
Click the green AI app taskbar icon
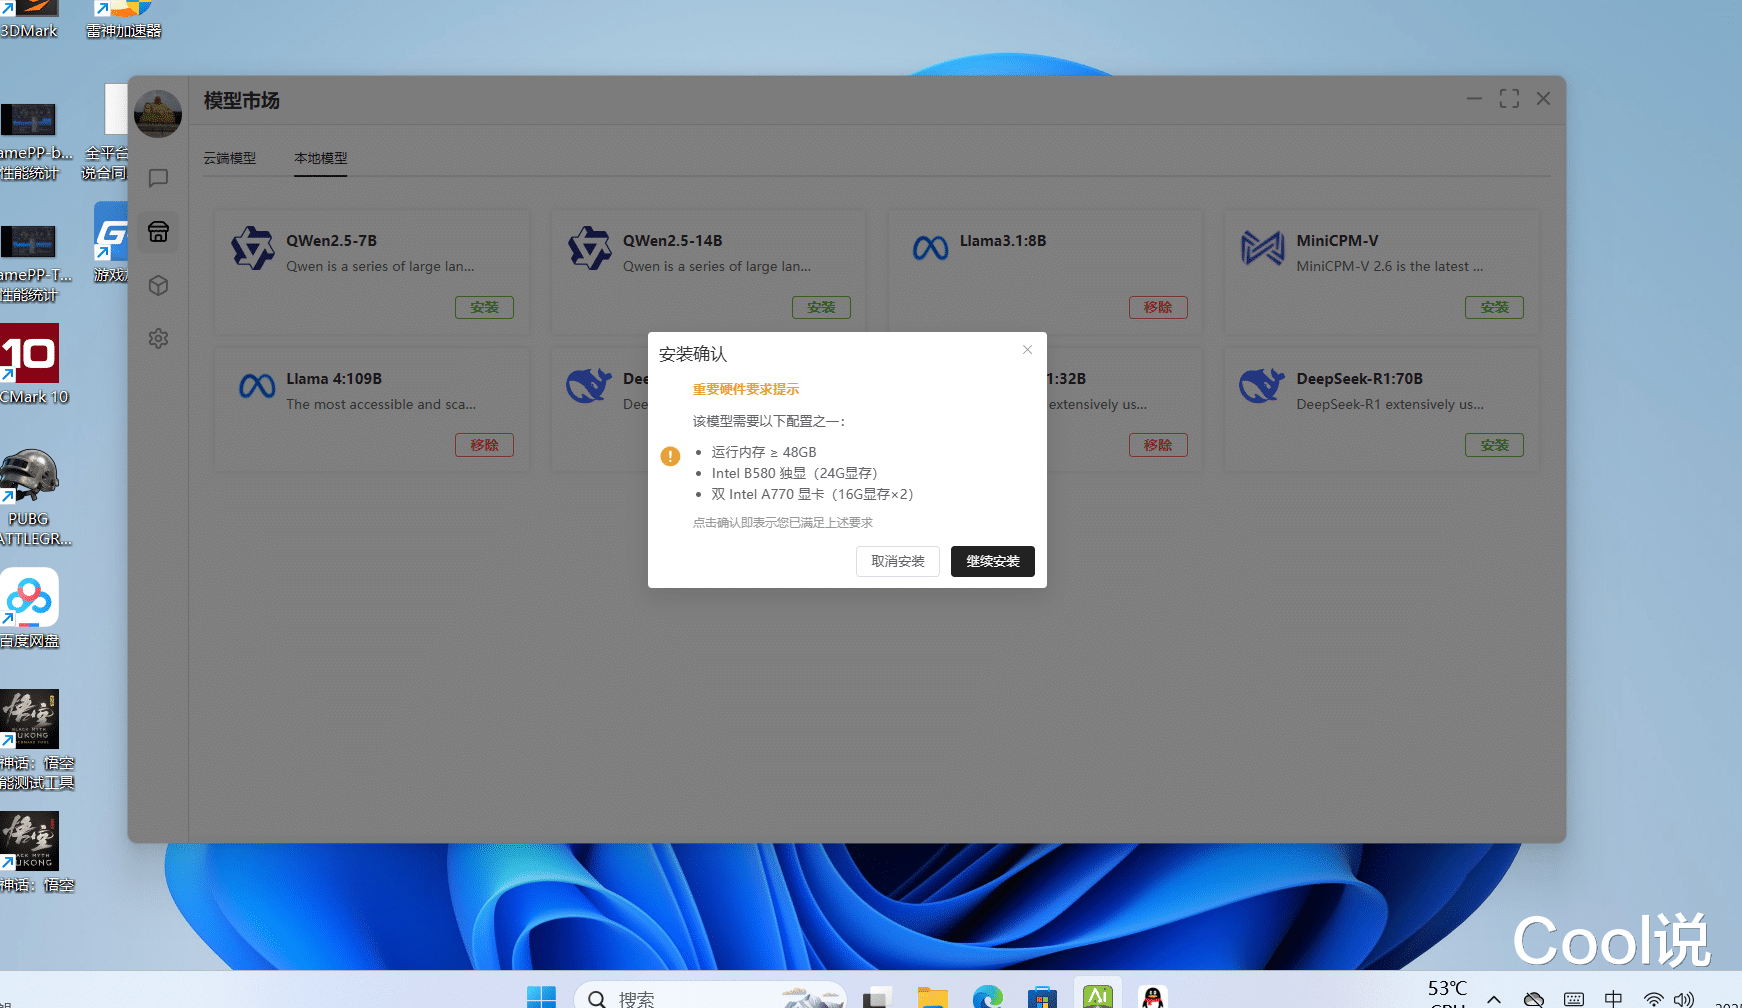click(1097, 996)
